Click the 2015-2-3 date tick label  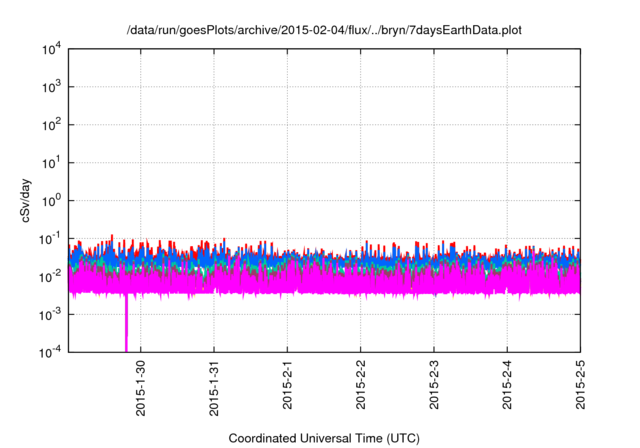434,385
